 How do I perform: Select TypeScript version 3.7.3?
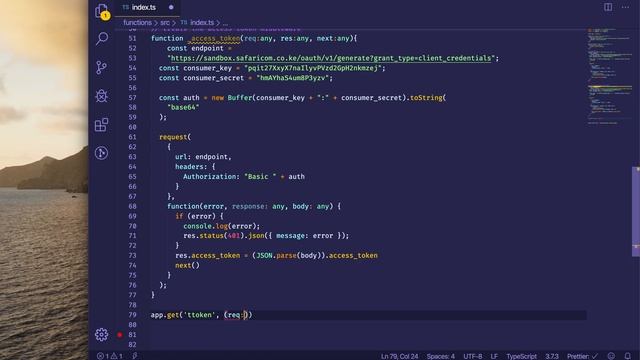[x=552, y=356]
